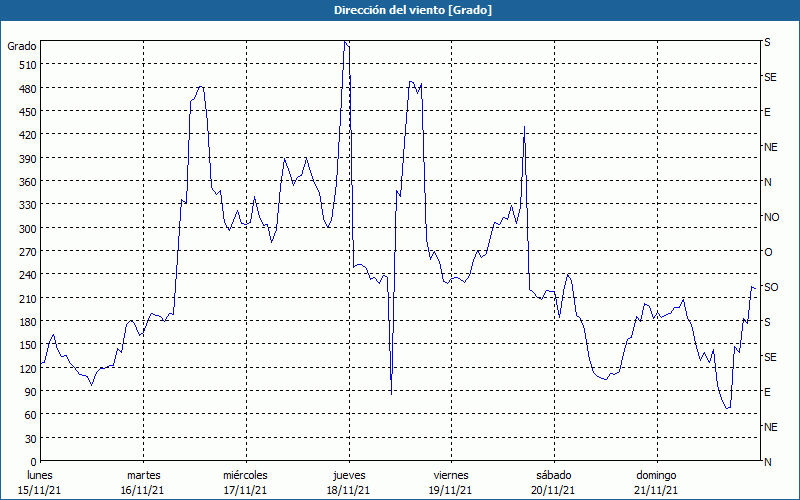The image size is (800, 500).
Task: Click the 90 y-axis label
Action: (31, 392)
